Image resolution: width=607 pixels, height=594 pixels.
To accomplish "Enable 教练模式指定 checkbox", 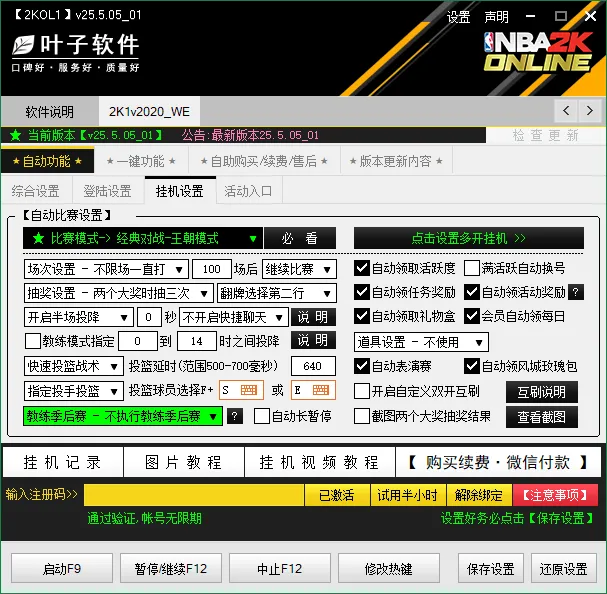I will (33, 341).
